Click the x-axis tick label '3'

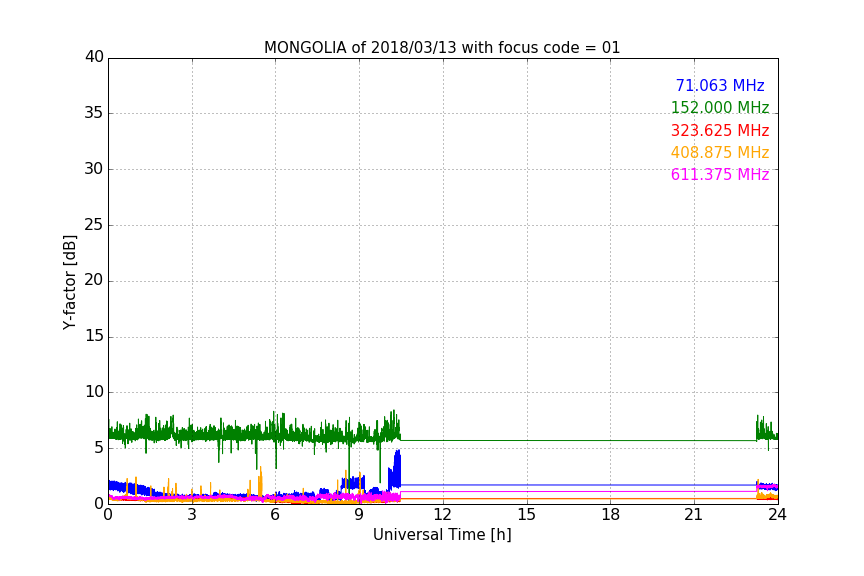(192, 515)
